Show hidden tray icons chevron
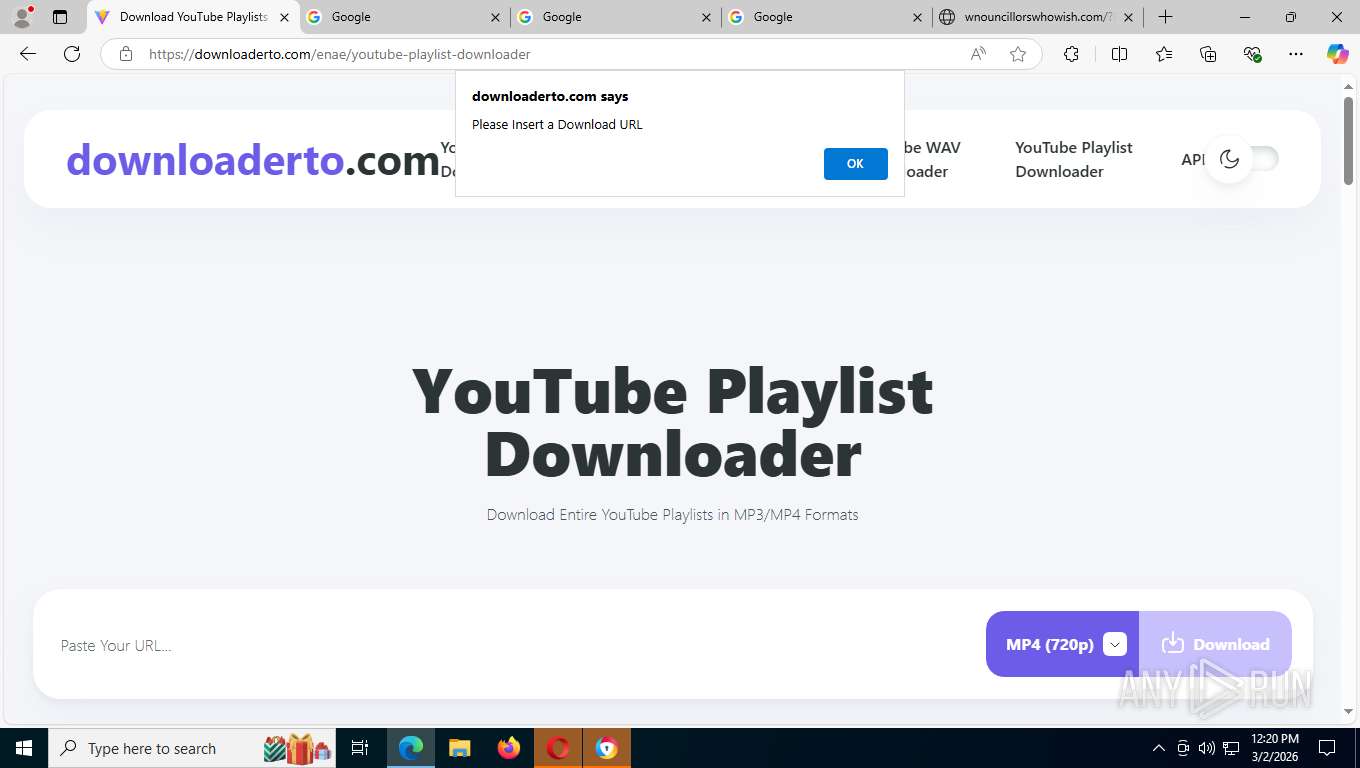Image resolution: width=1360 pixels, height=768 pixels. pos(1159,748)
